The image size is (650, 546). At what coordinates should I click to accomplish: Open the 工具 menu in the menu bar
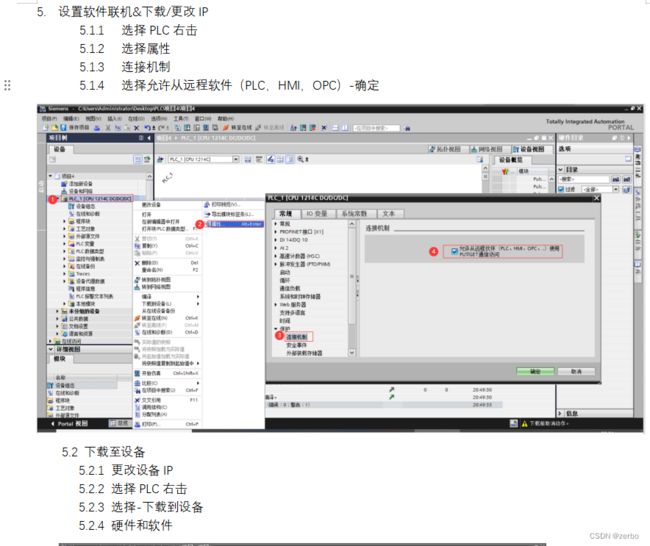point(181,119)
